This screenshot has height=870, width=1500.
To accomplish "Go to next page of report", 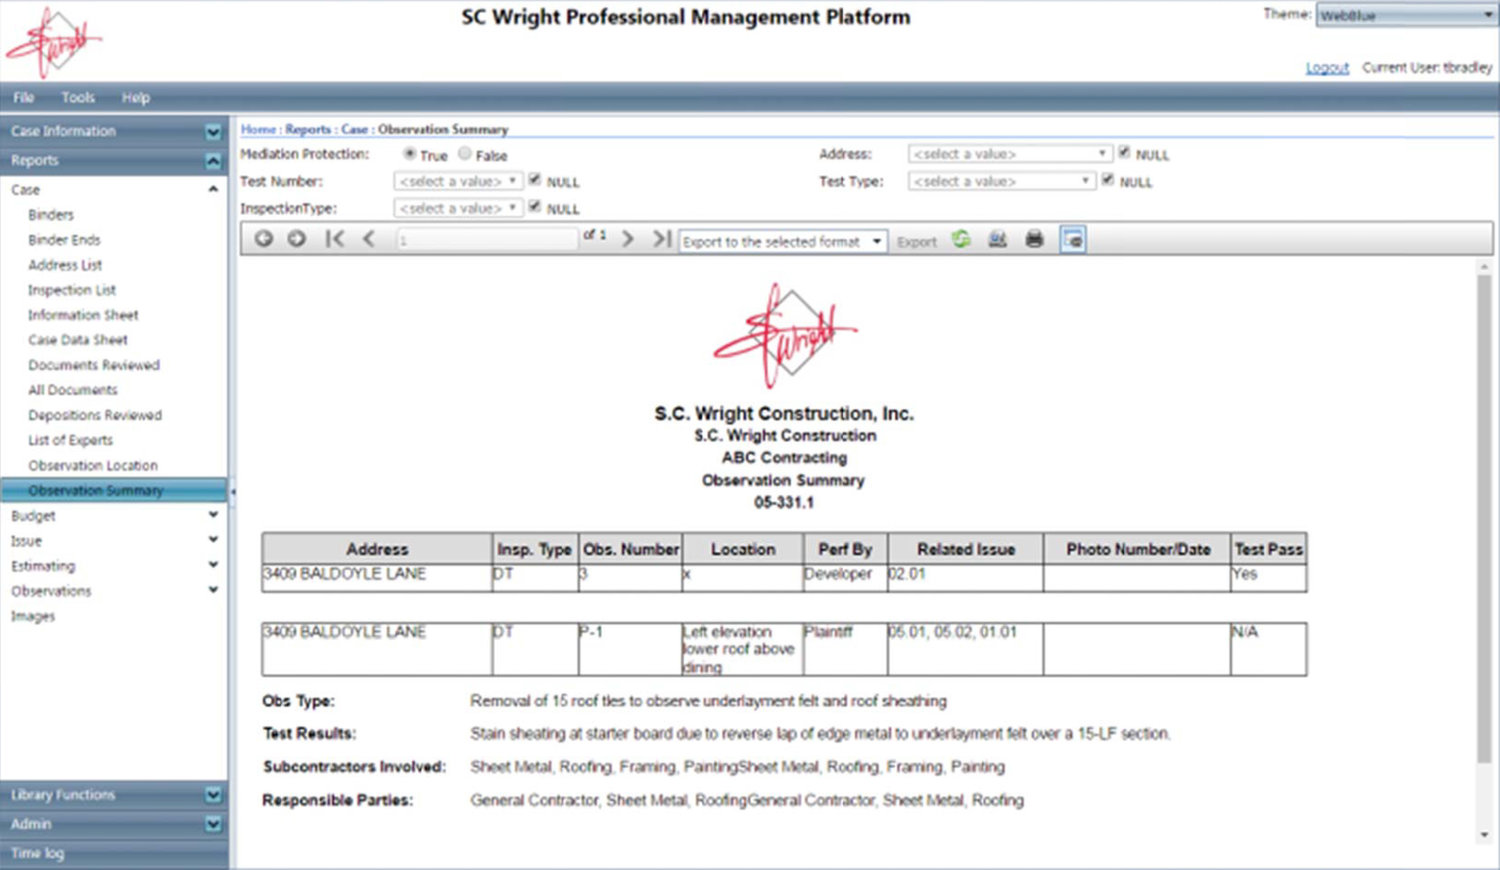I will pyautogui.click(x=628, y=239).
